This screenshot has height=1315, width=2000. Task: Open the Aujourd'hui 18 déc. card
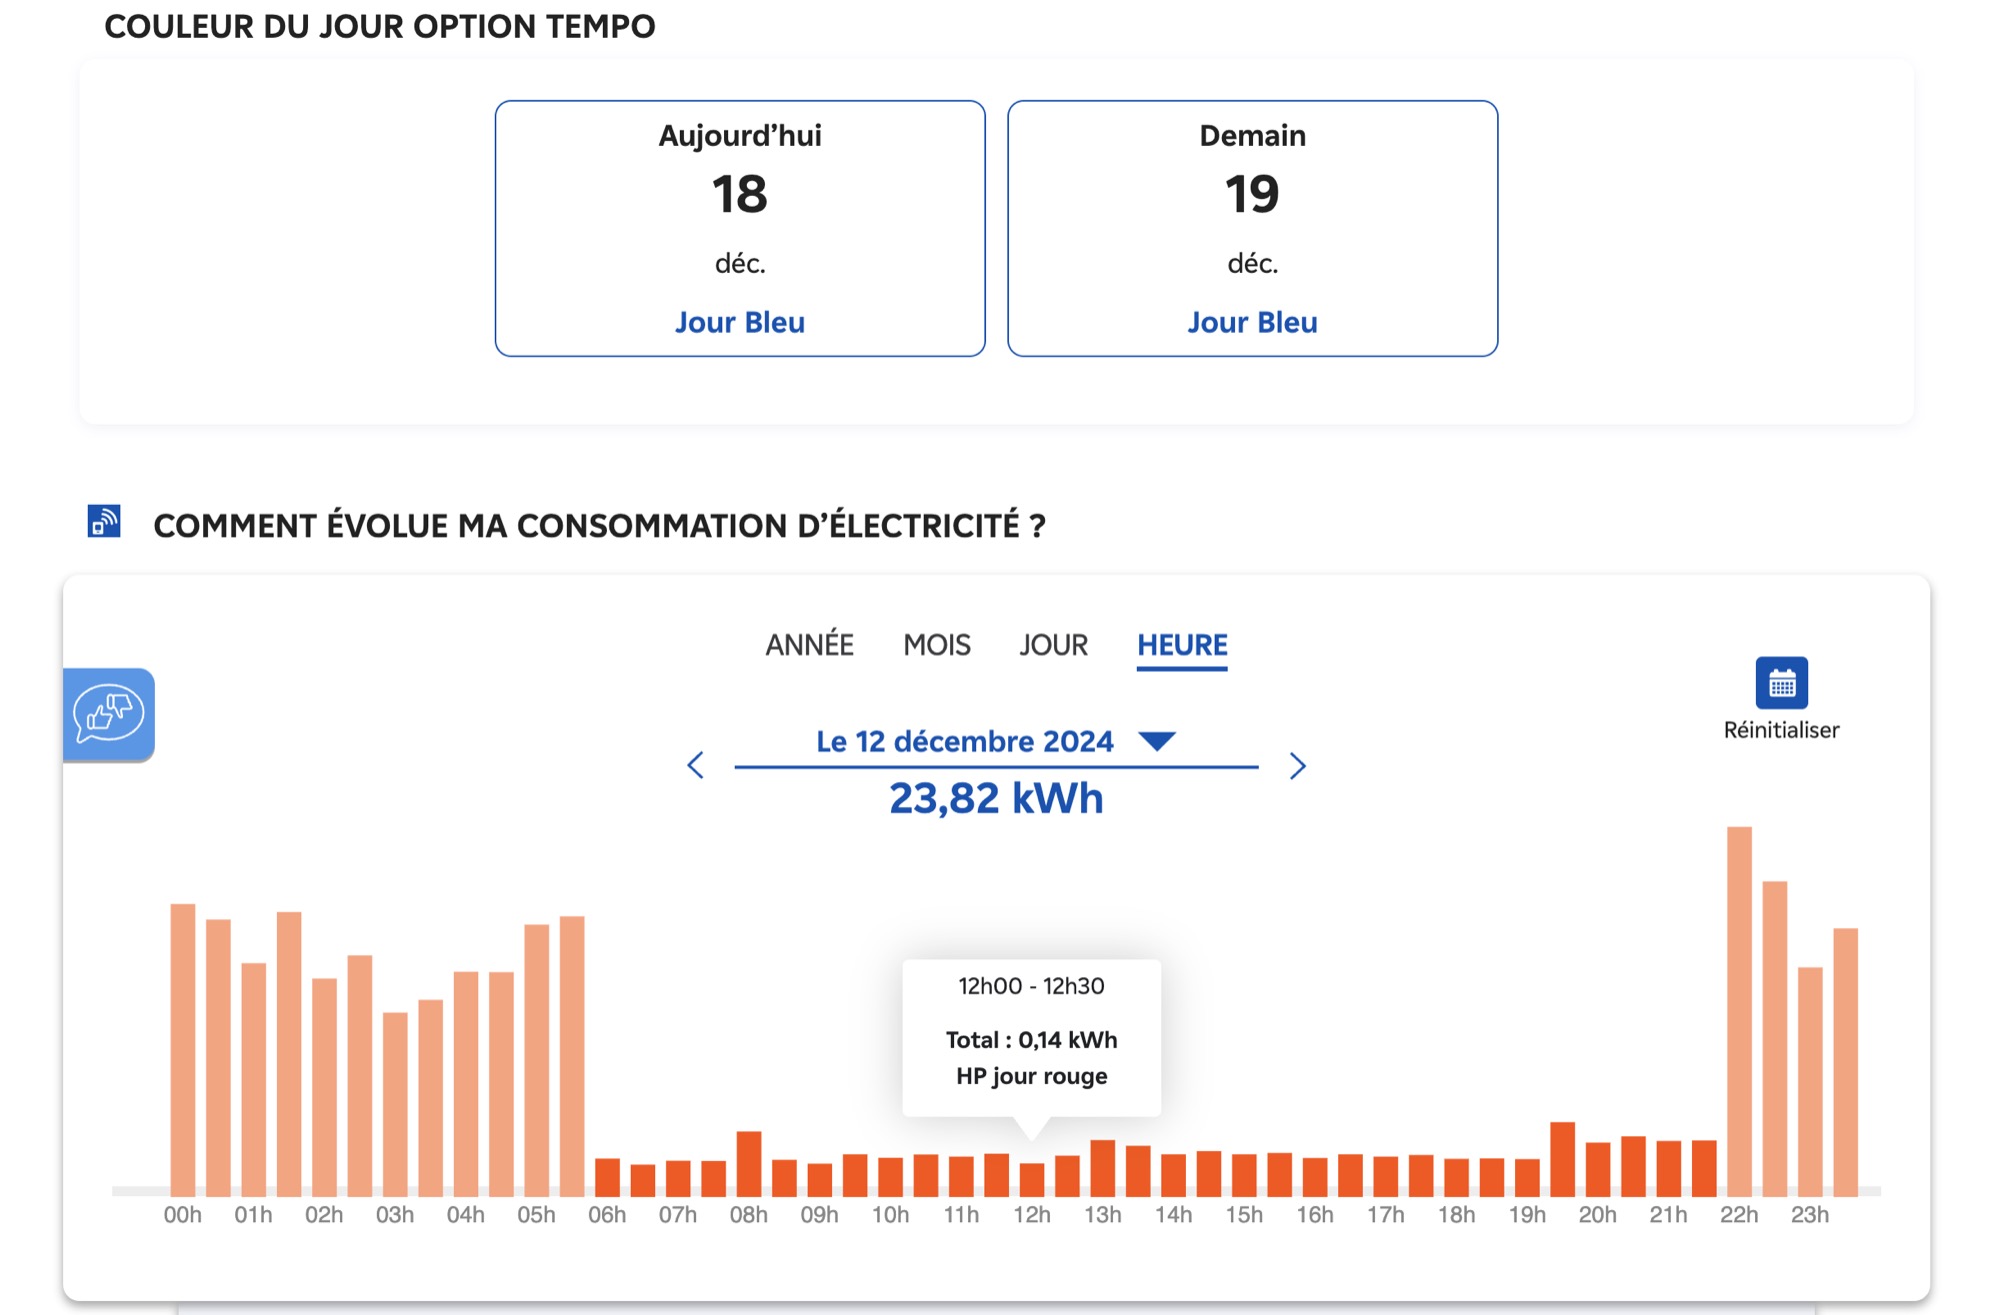740,228
